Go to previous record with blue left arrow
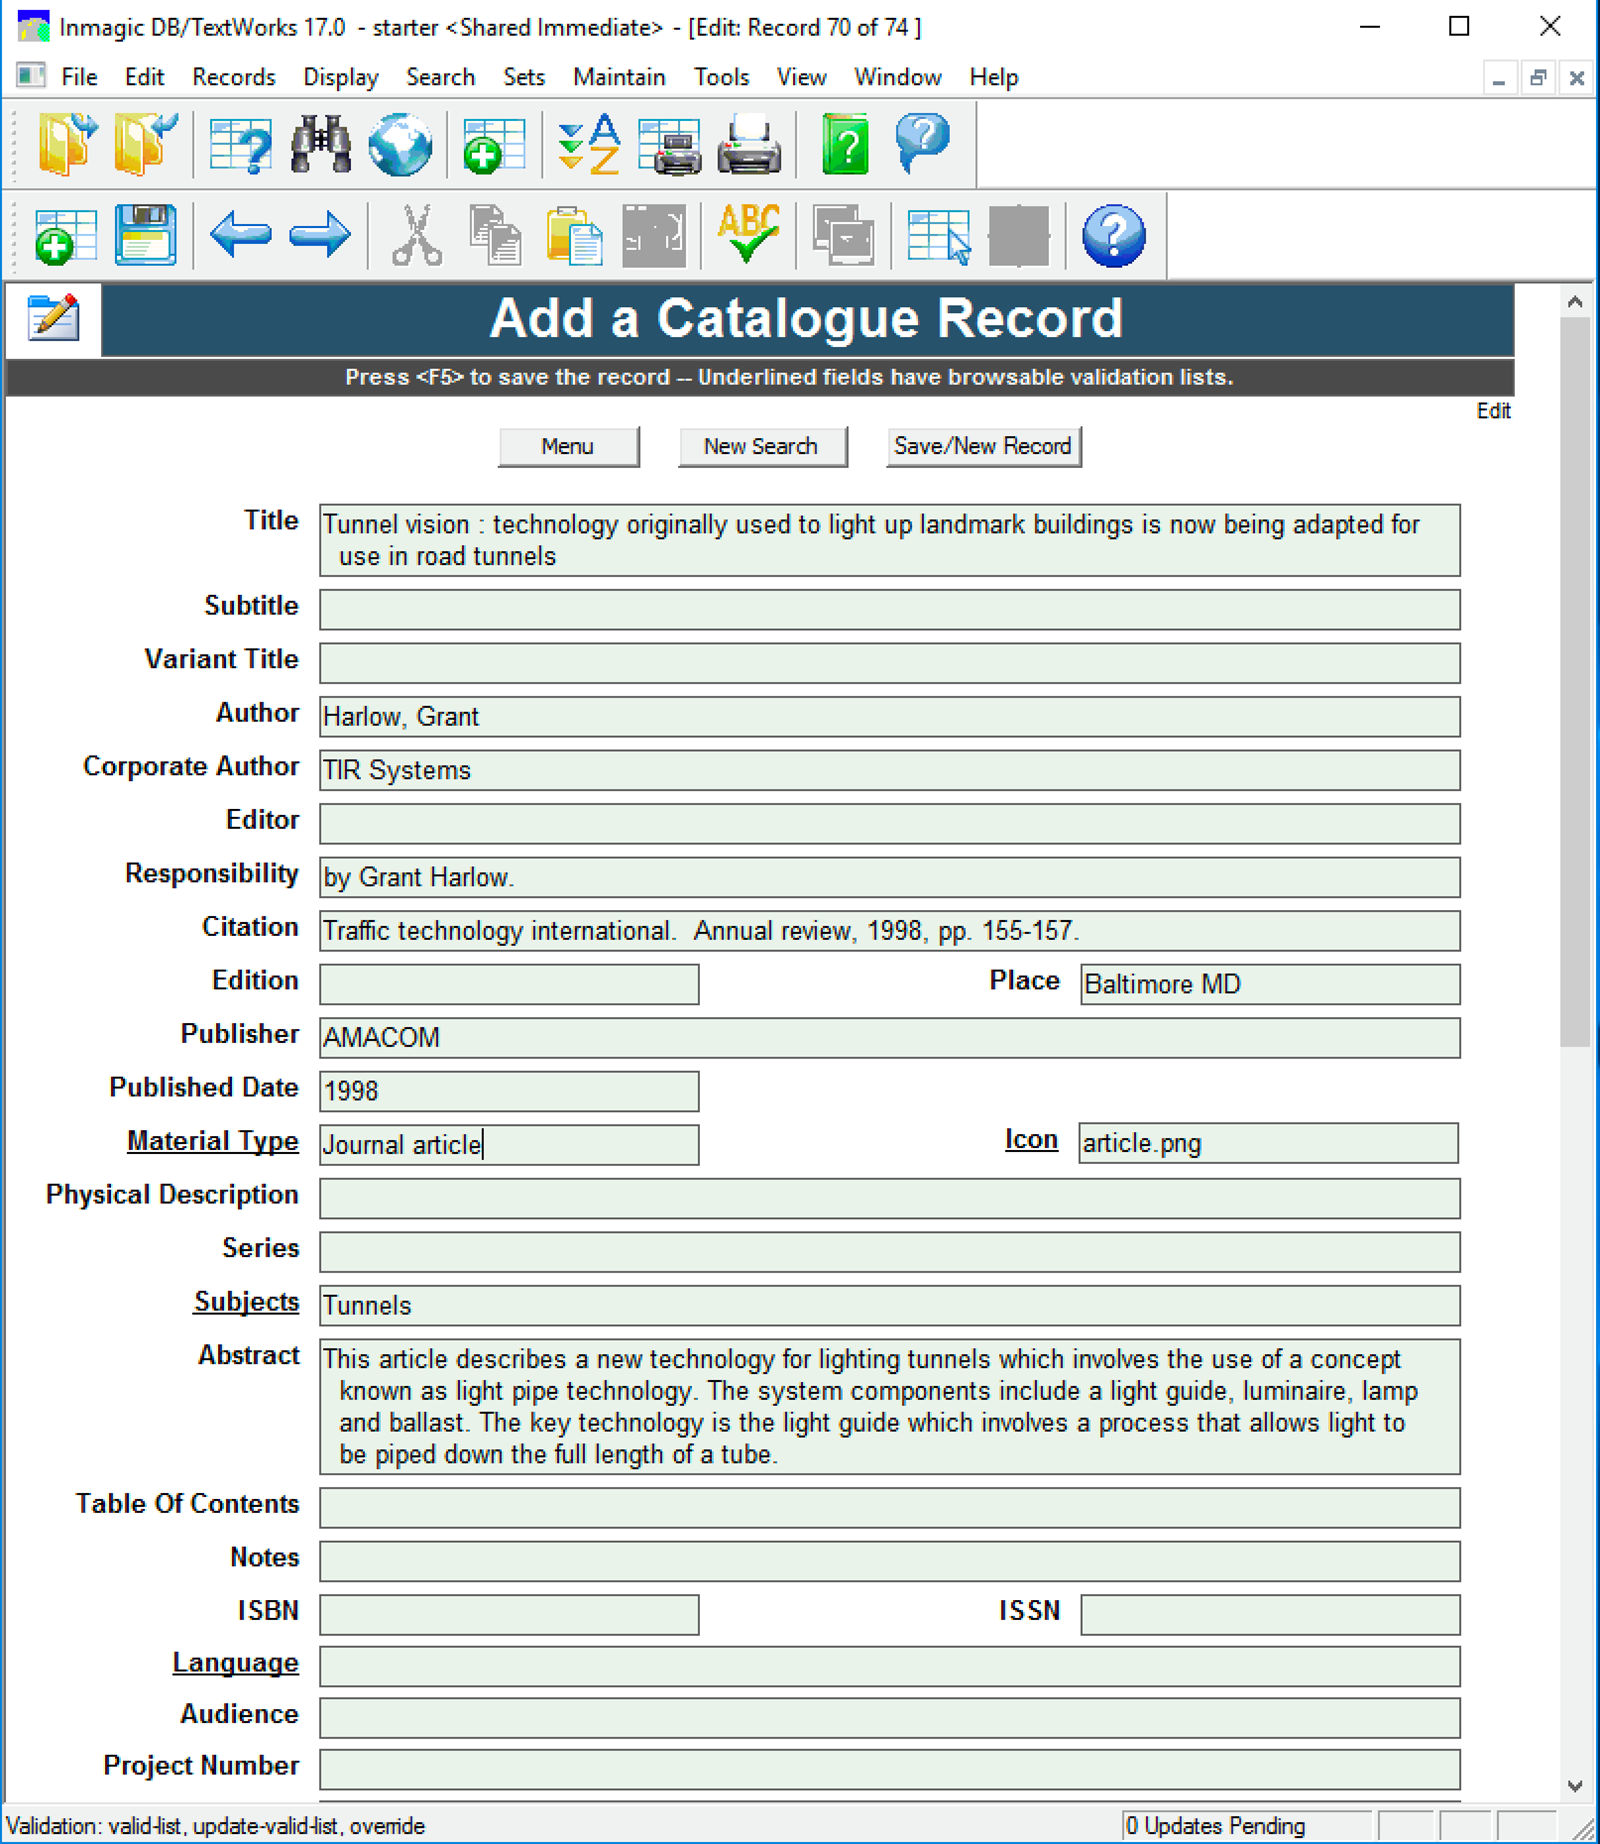 [240, 236]
